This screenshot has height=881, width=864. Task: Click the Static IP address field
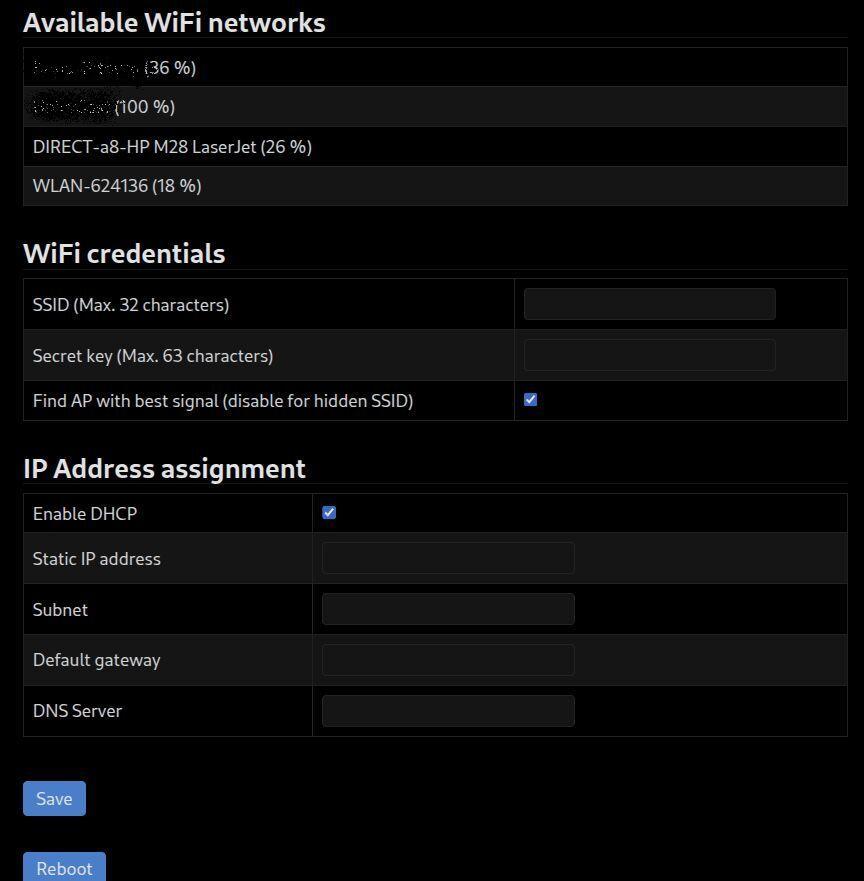pos(447,558)
